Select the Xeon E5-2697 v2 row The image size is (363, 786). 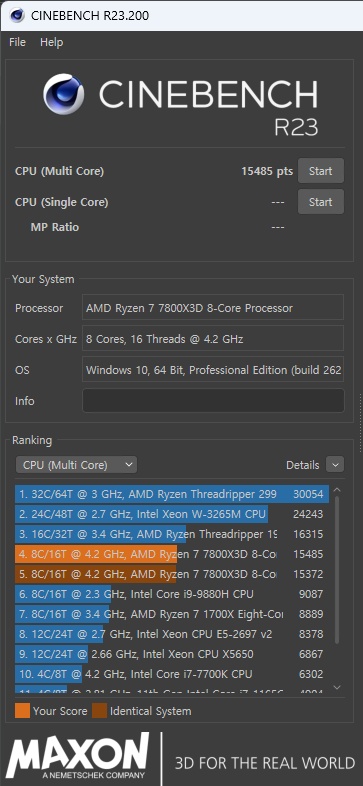[x=172, y=634]
